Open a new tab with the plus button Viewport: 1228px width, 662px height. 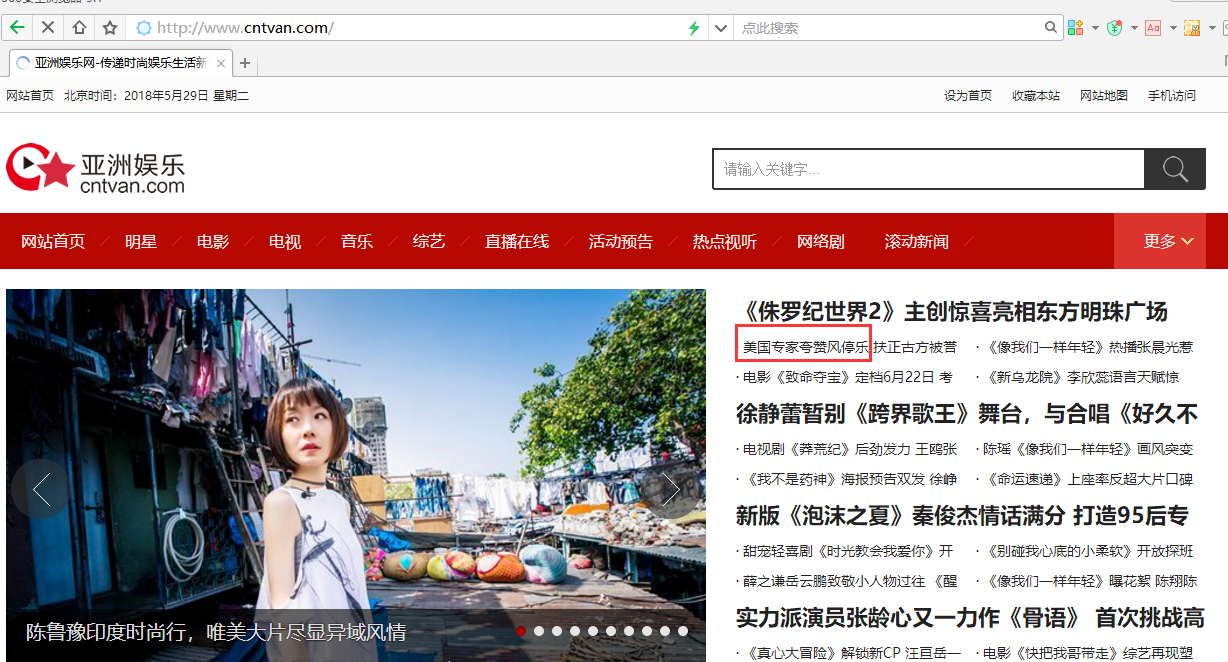(x=245, y=63)
